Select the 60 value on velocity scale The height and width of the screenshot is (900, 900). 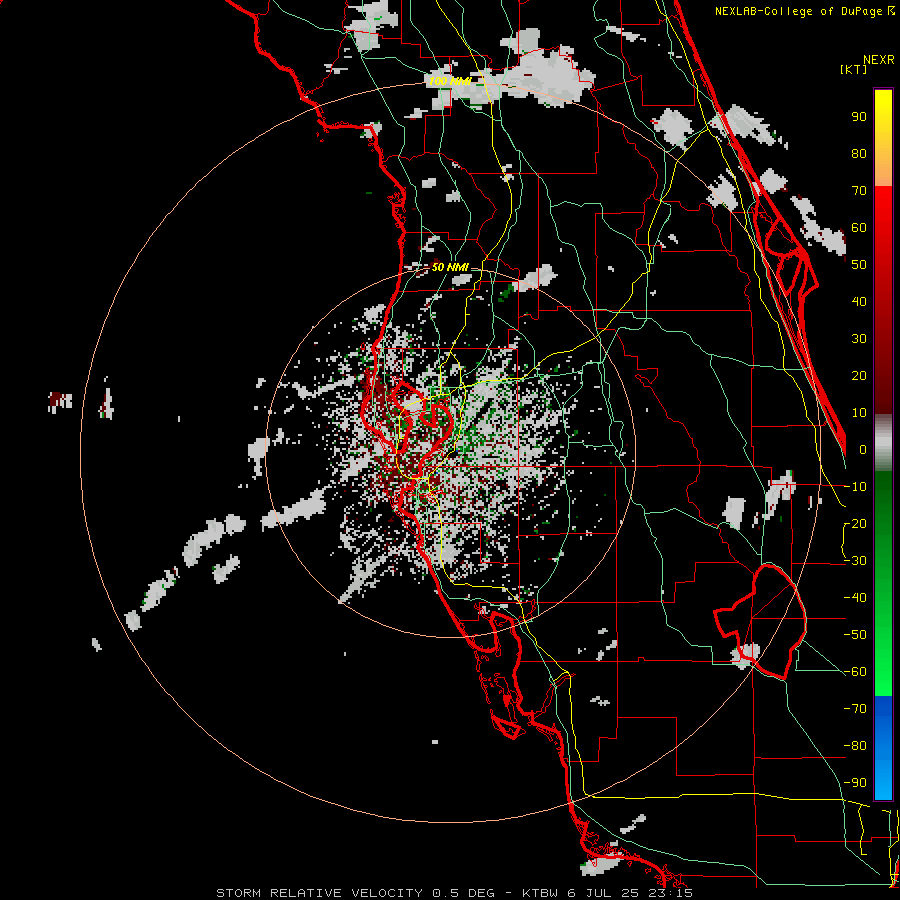tap(859, 228)
